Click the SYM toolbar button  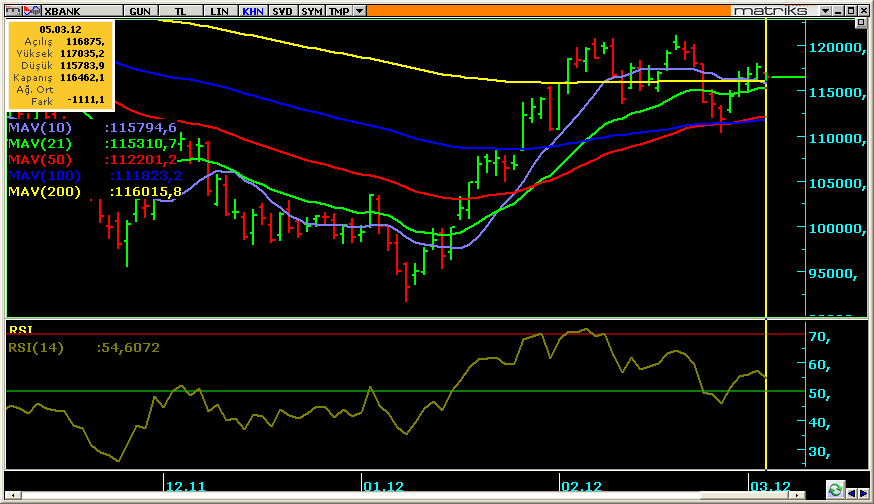(312, 11)
